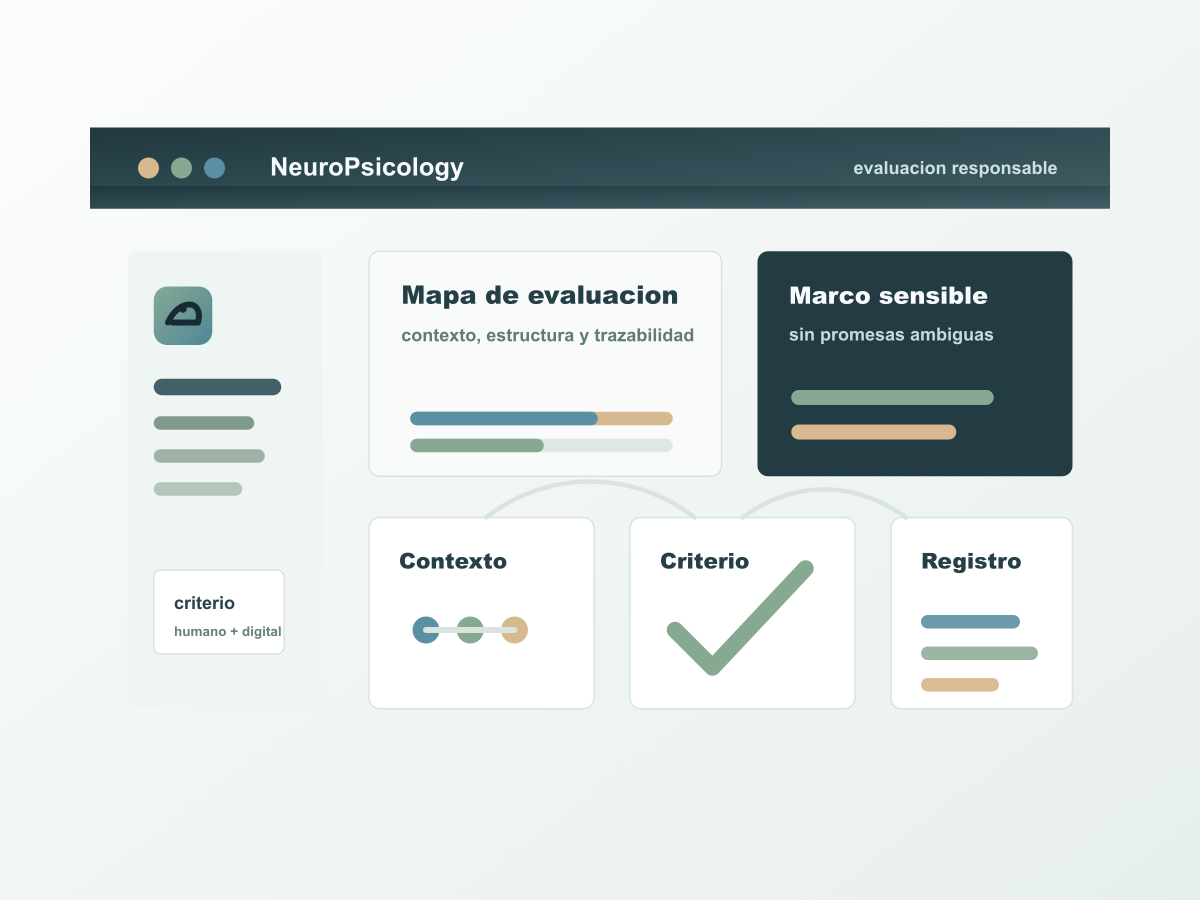Click the sidebar "criterio" box

[219, 612]
